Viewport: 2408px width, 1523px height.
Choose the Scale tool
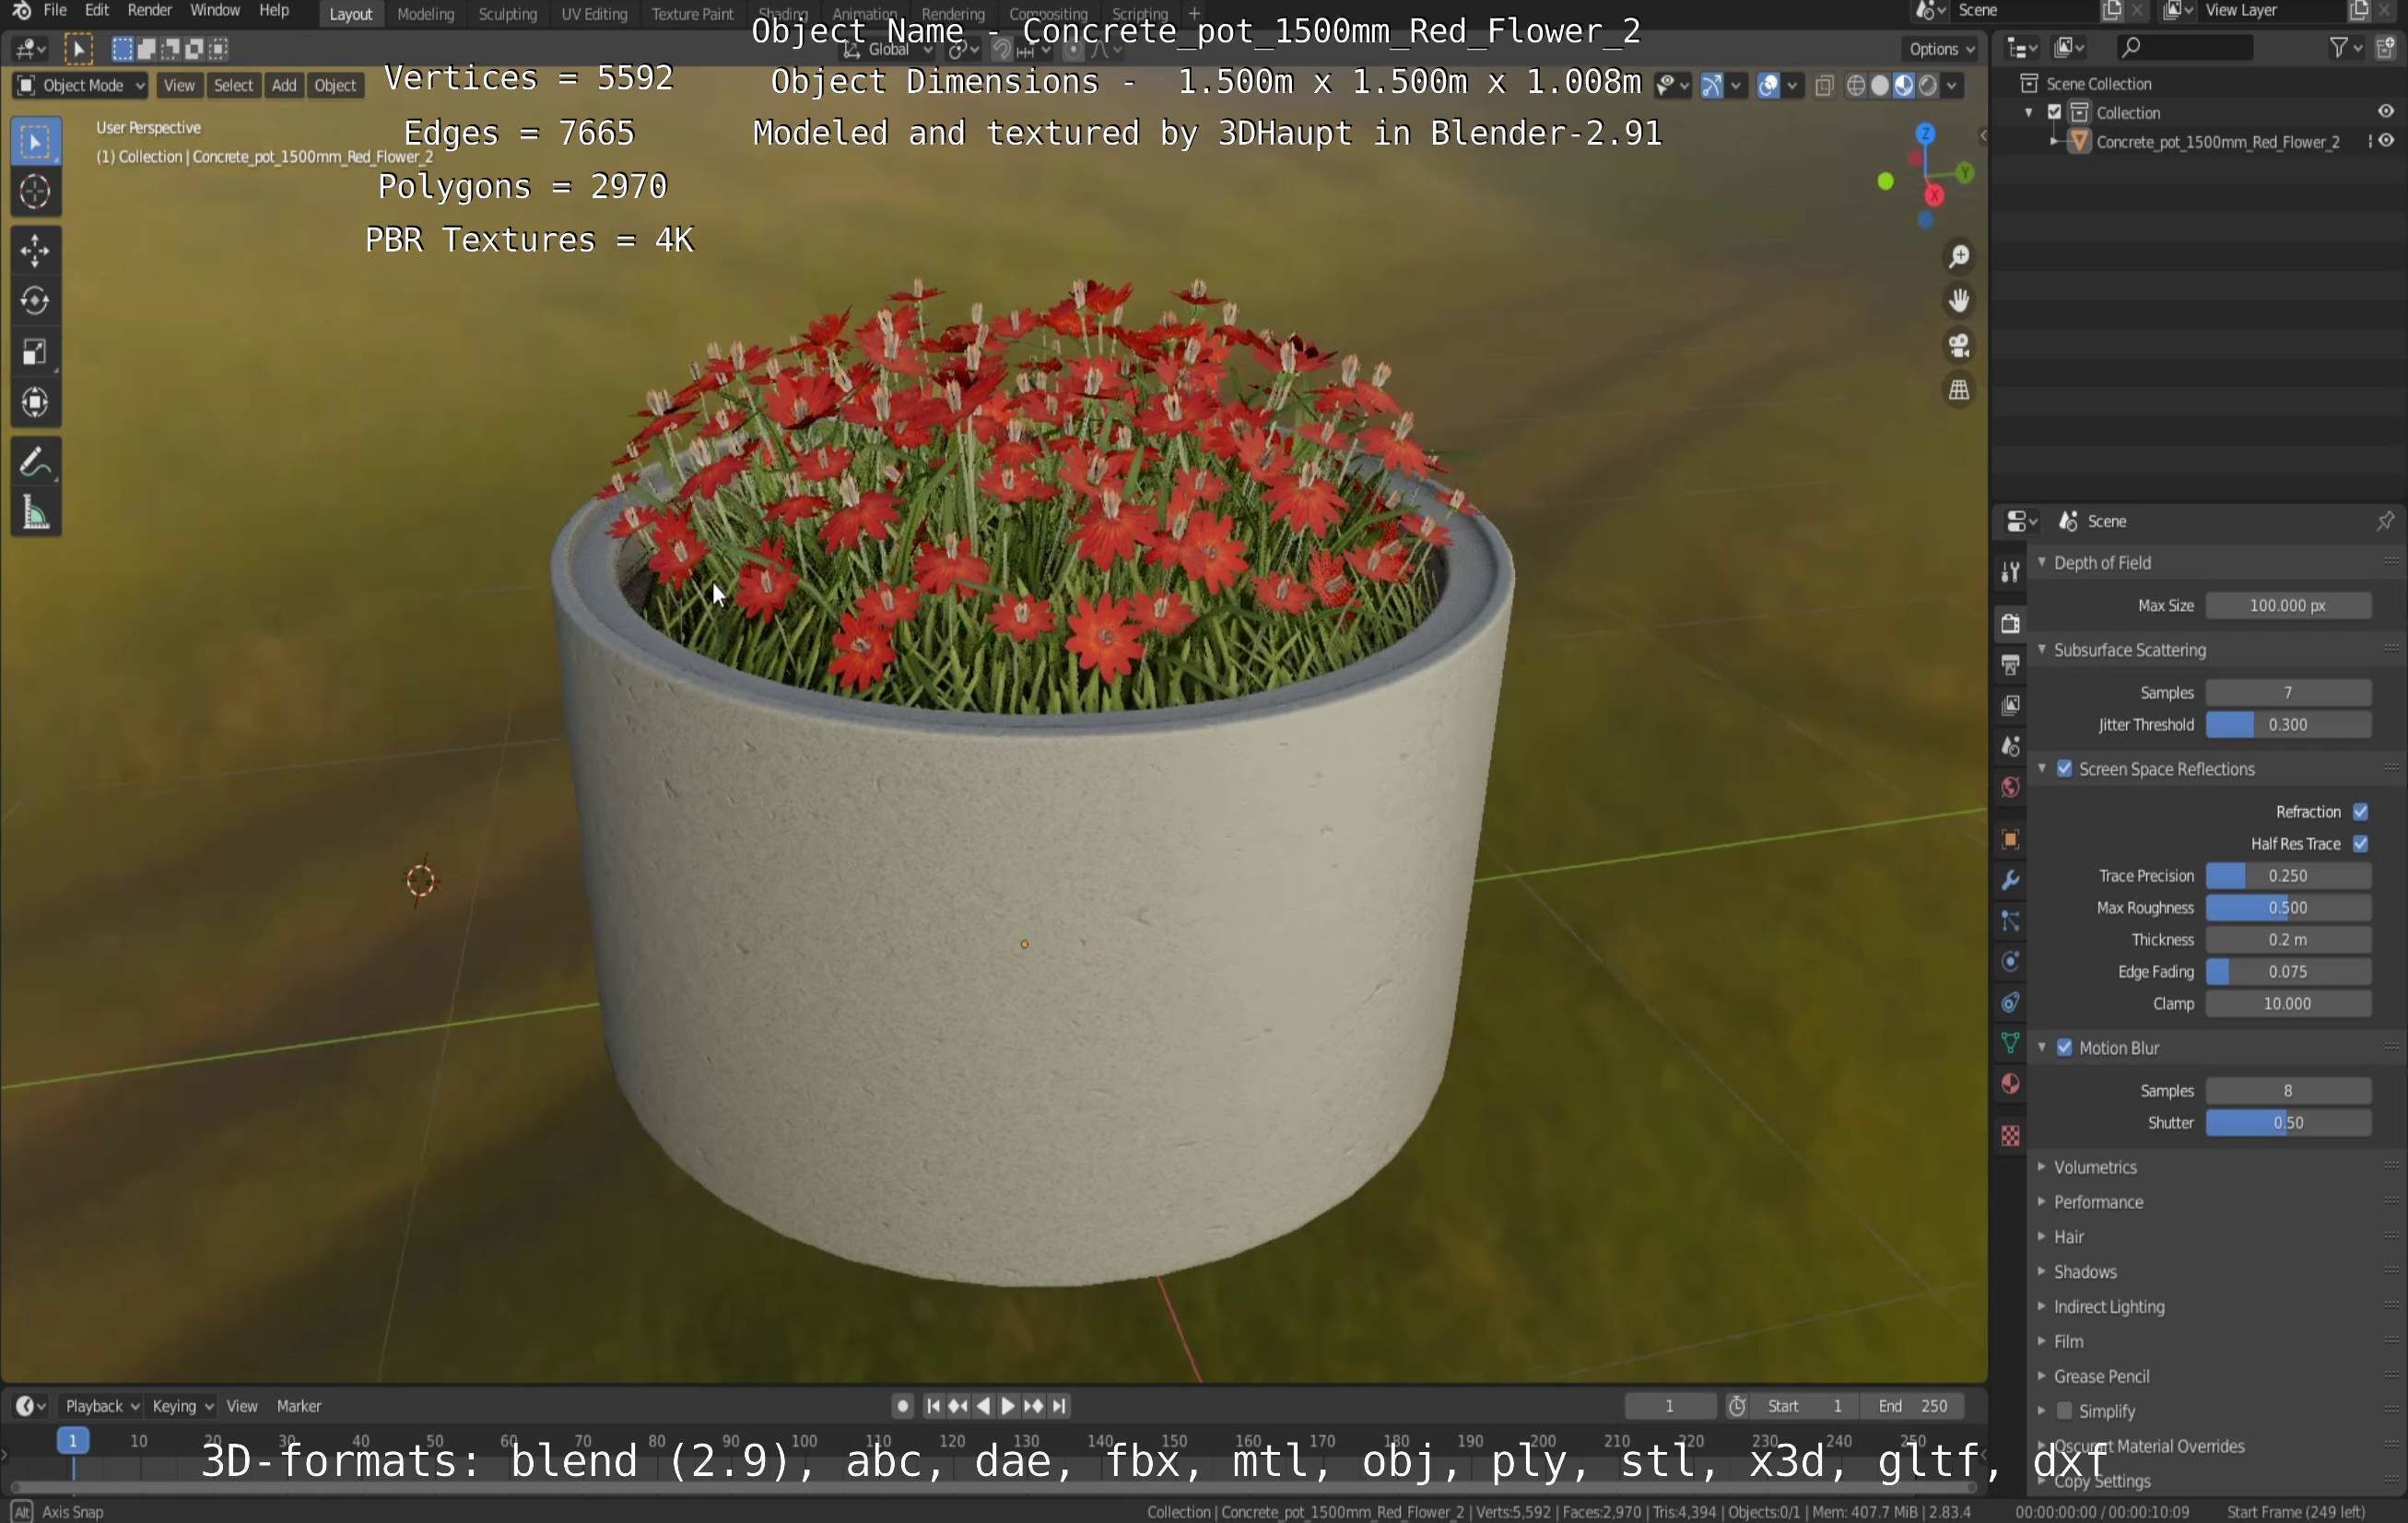[35, 352]
